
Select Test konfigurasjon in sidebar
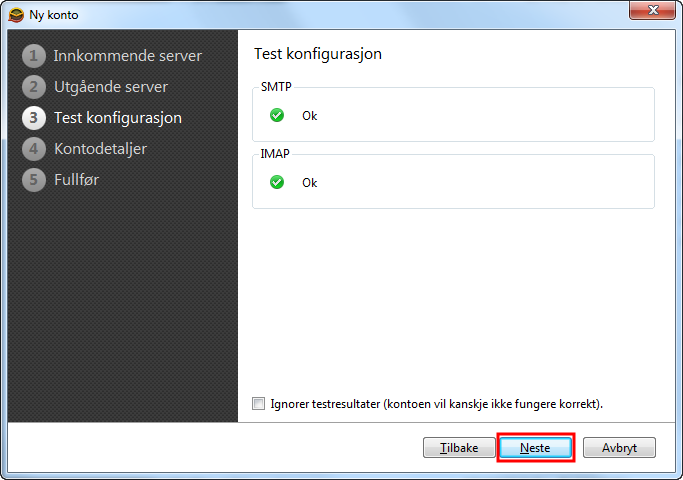(118, 118)
